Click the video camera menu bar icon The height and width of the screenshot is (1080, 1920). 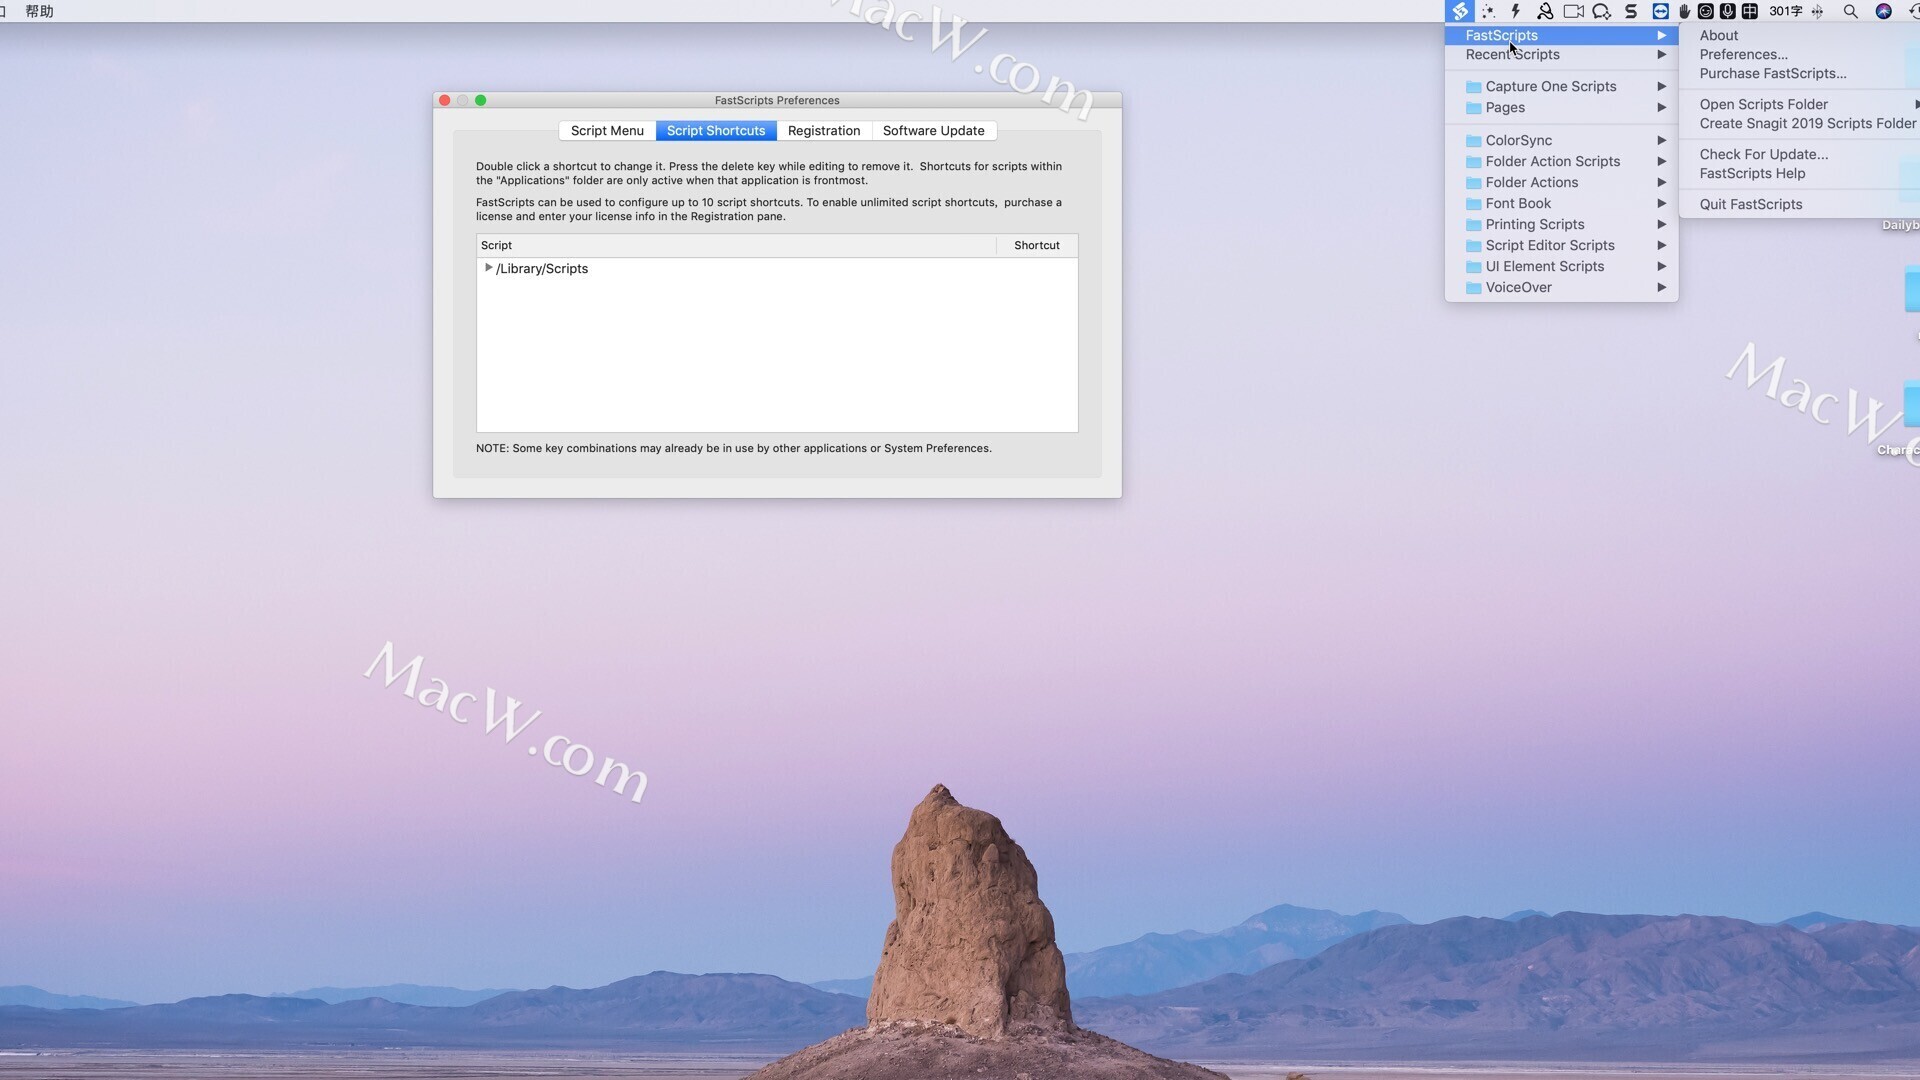click(1573, 11)
